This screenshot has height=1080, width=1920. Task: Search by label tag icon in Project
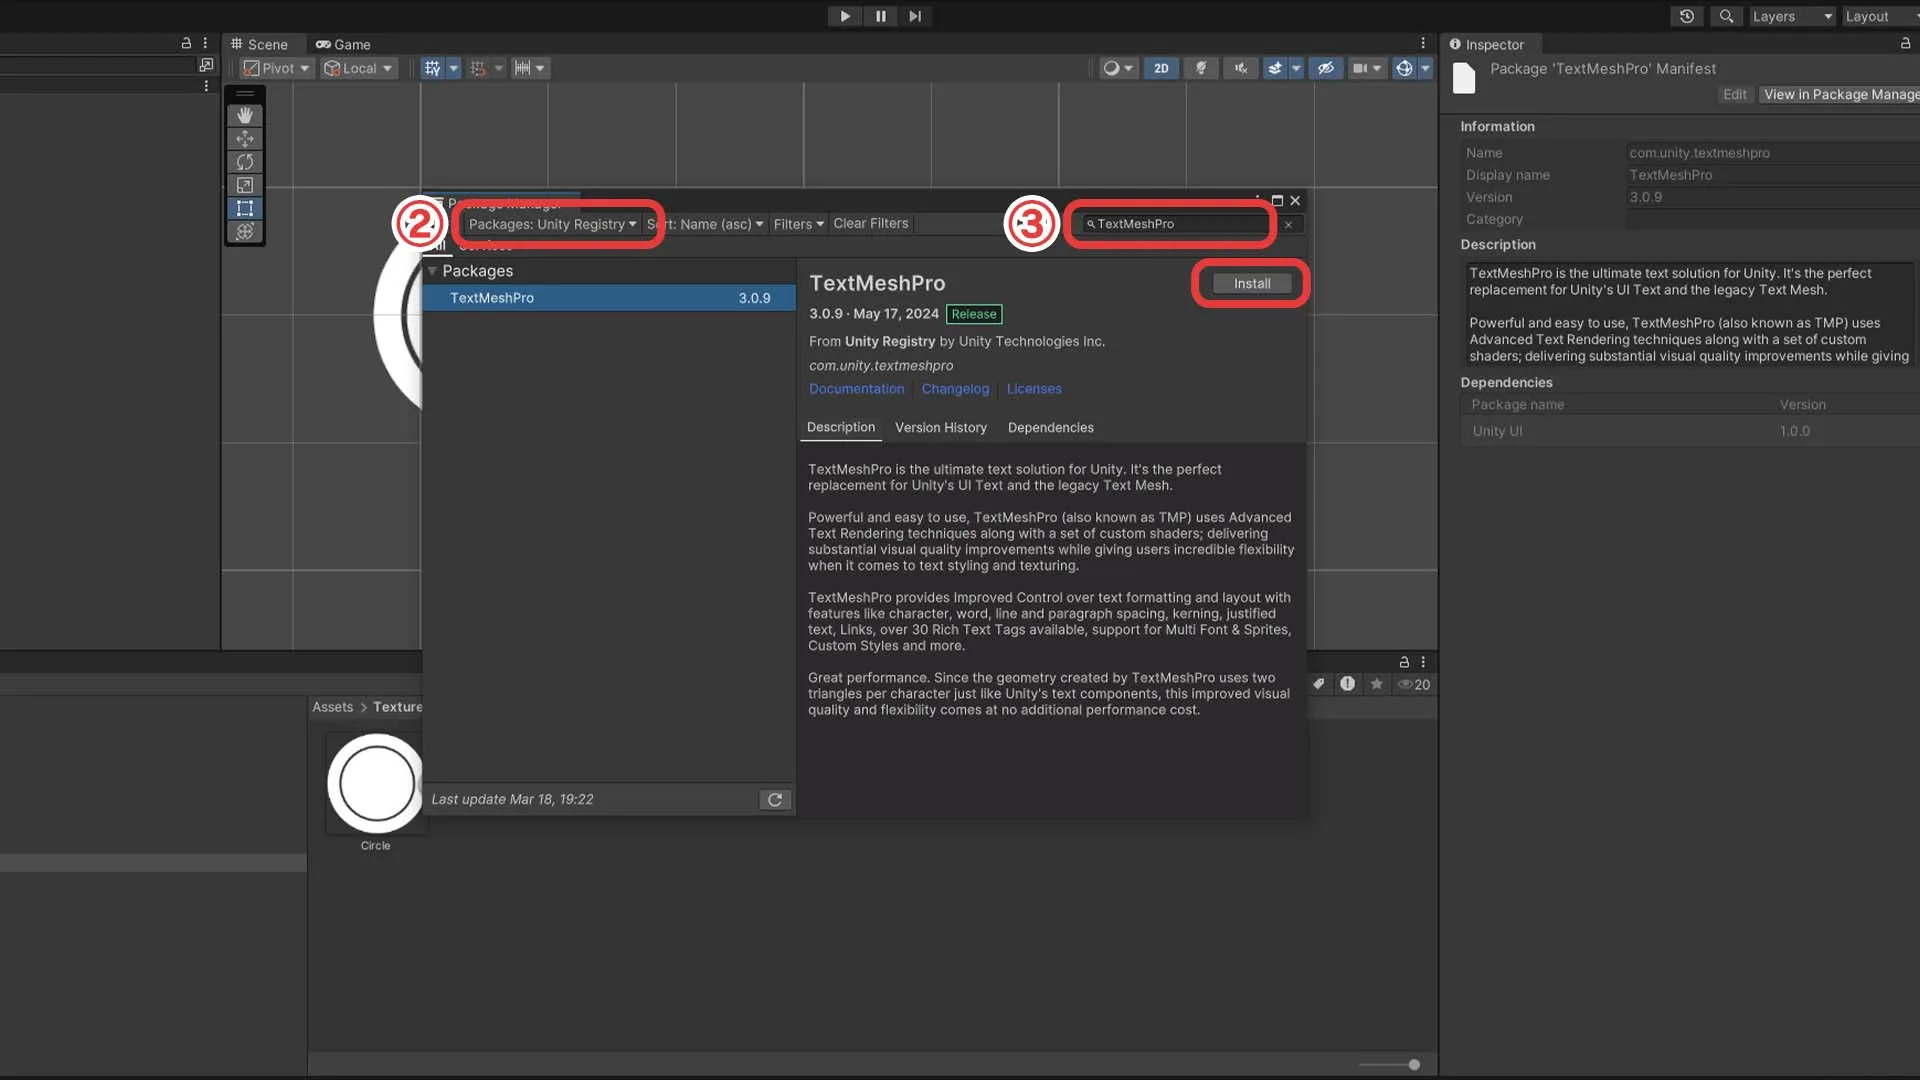(1319, 684)
